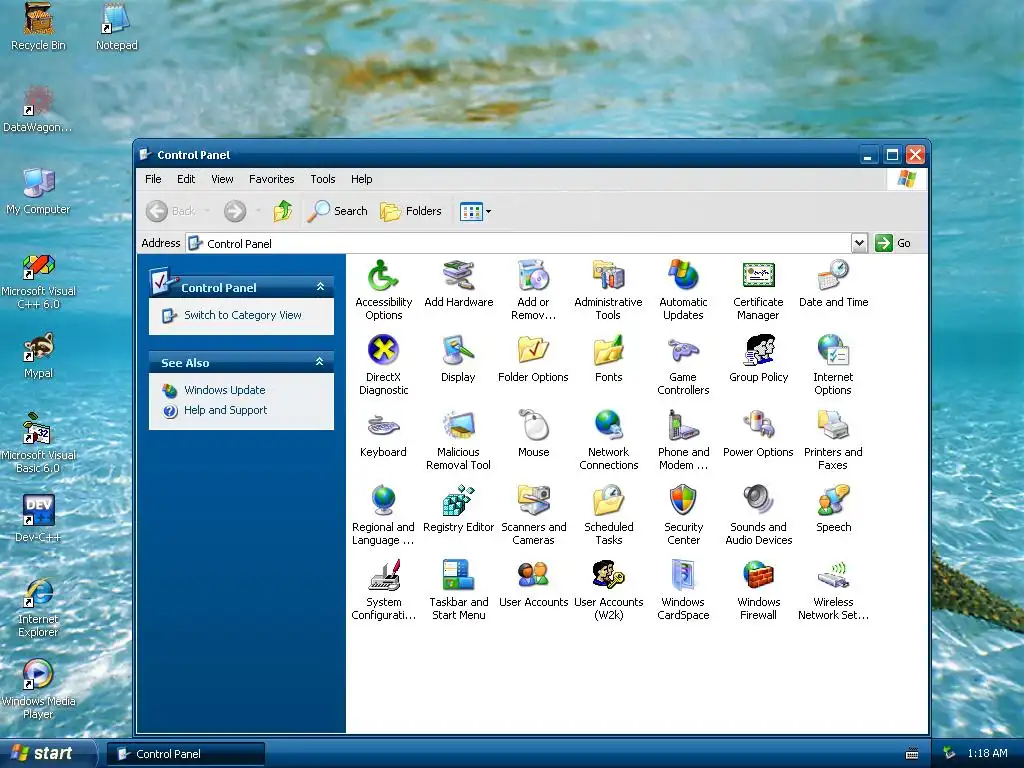Open the Tools menu
This screenshot has width=1024, height=768.
pos(323,179)
